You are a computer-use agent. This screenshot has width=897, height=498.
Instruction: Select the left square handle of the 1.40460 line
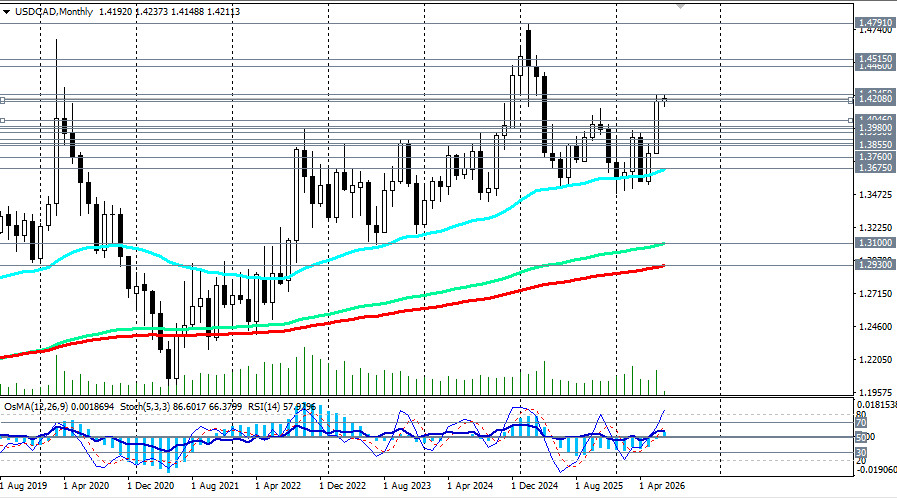click(x=2, y=121)
